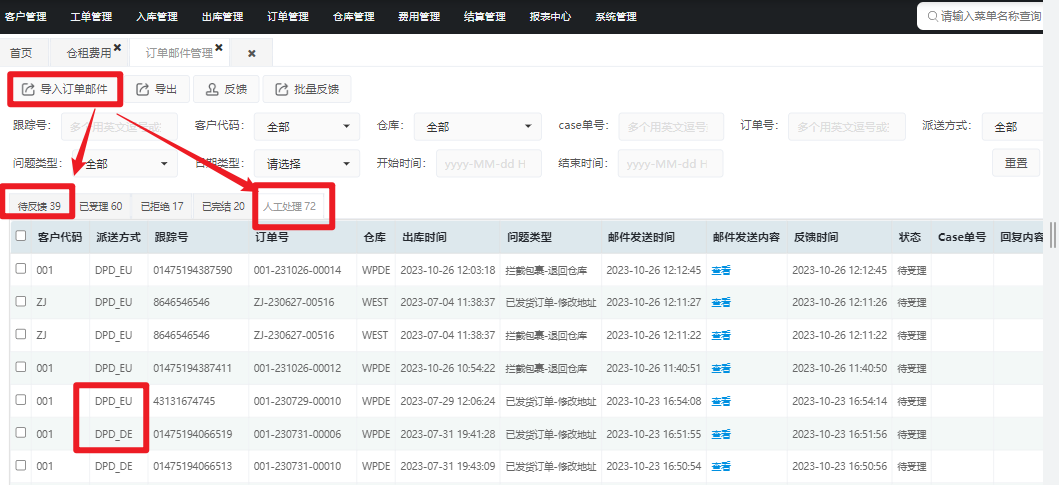Image resolution: width=1059 pixels, height=485 pixels.
Task: Focus the 跟踪号 input field
Action: coord(120,126)
